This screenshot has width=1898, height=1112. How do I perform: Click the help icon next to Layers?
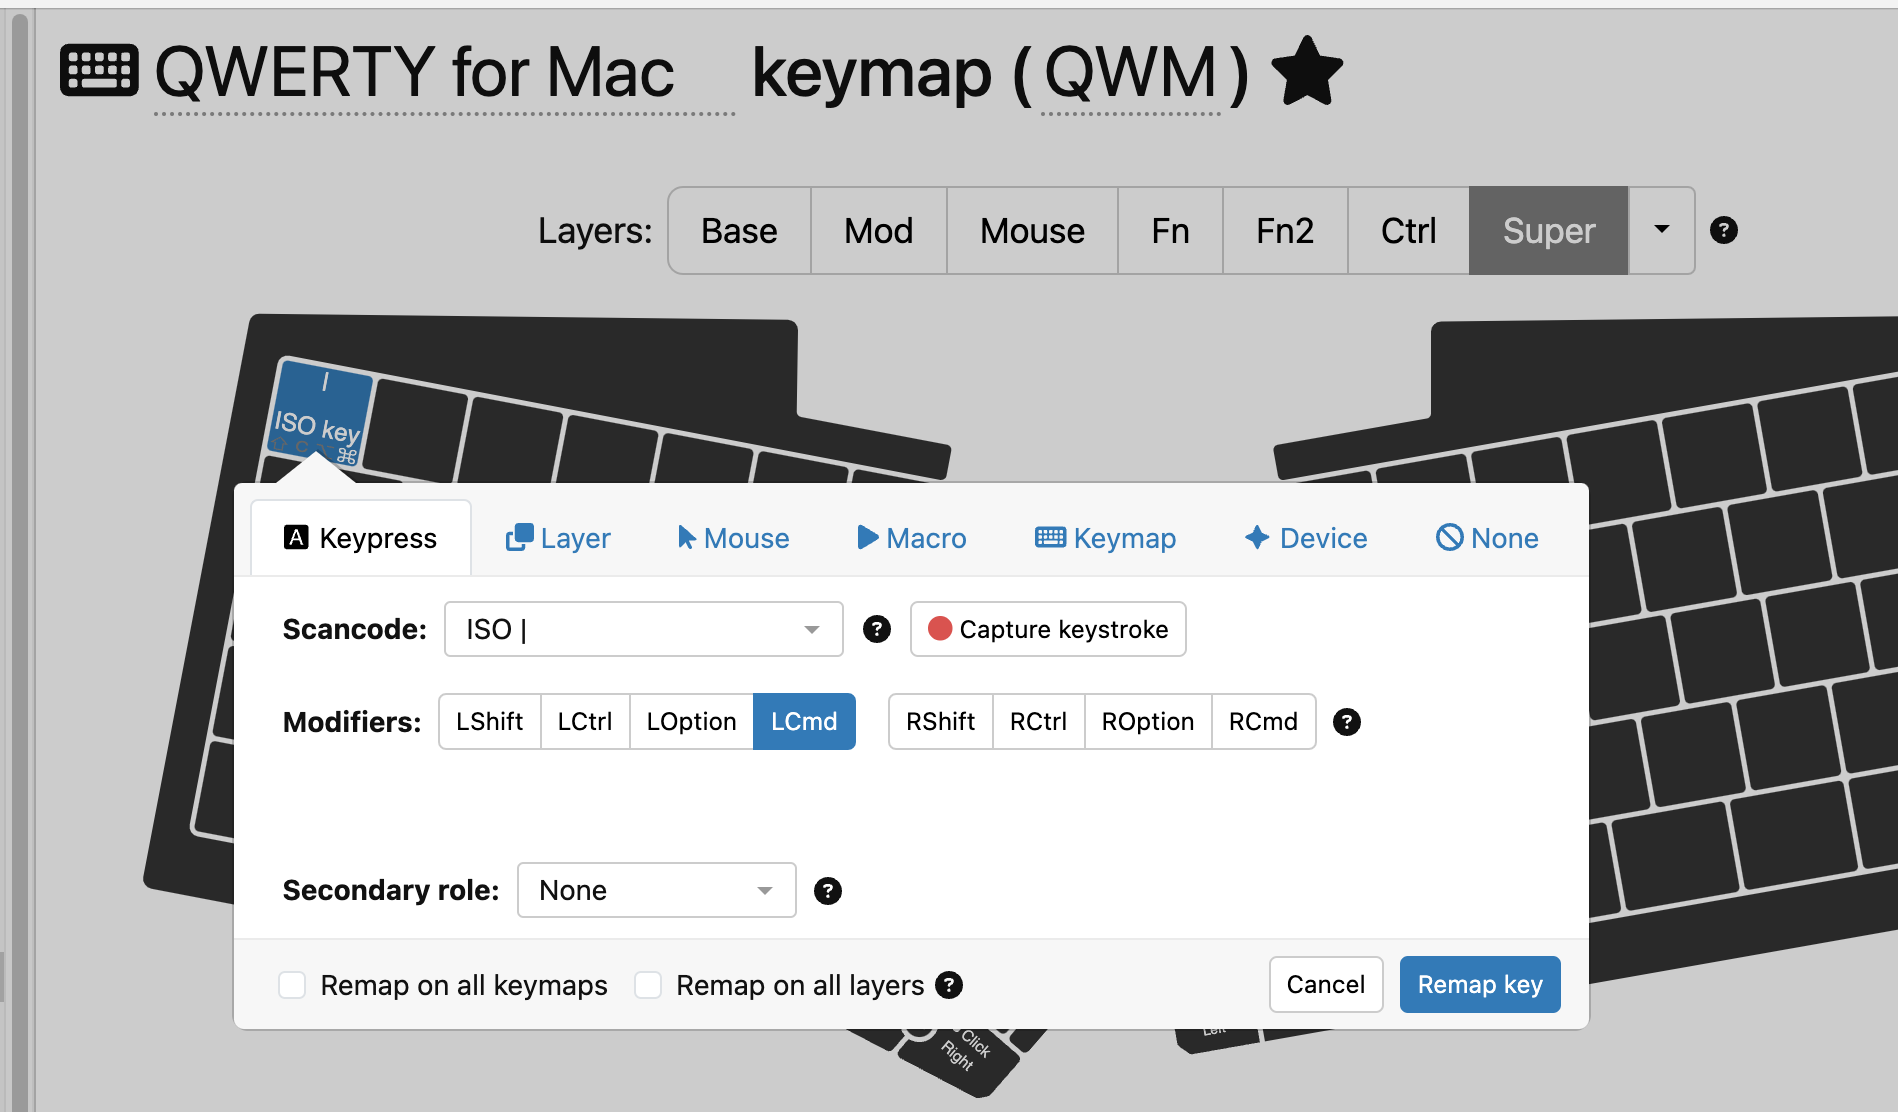pyautogui.click(x=1723, y=230)
